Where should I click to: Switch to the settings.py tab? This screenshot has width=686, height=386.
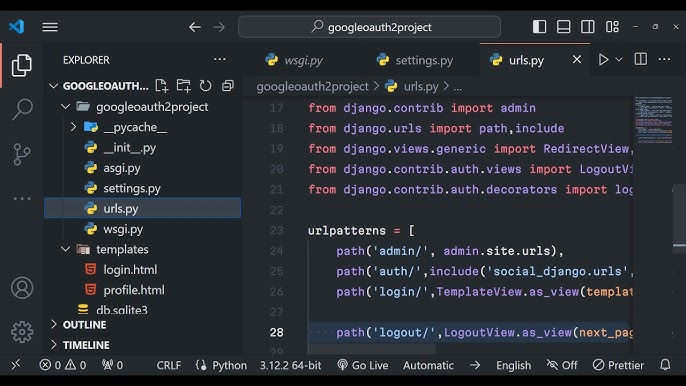415,60
